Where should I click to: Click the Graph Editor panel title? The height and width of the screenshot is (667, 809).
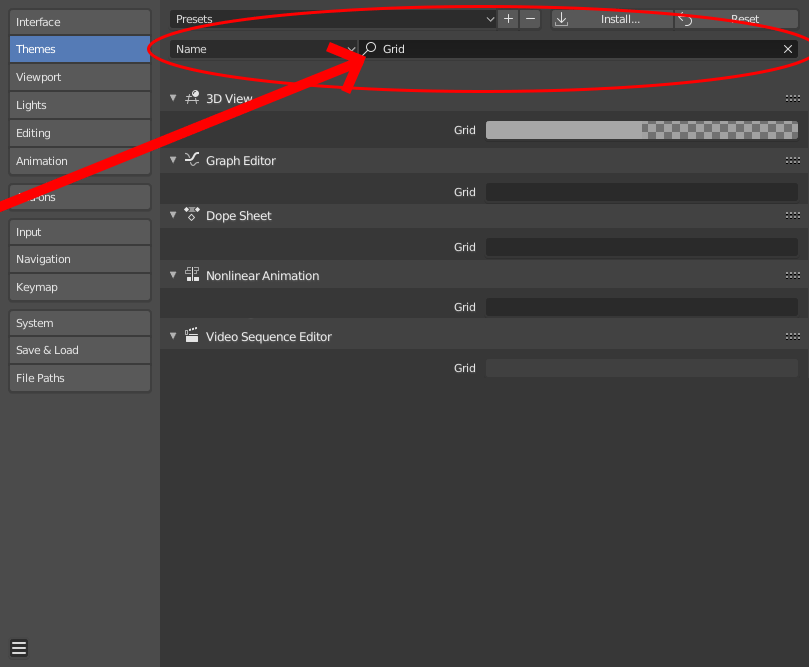pos(241,160)
